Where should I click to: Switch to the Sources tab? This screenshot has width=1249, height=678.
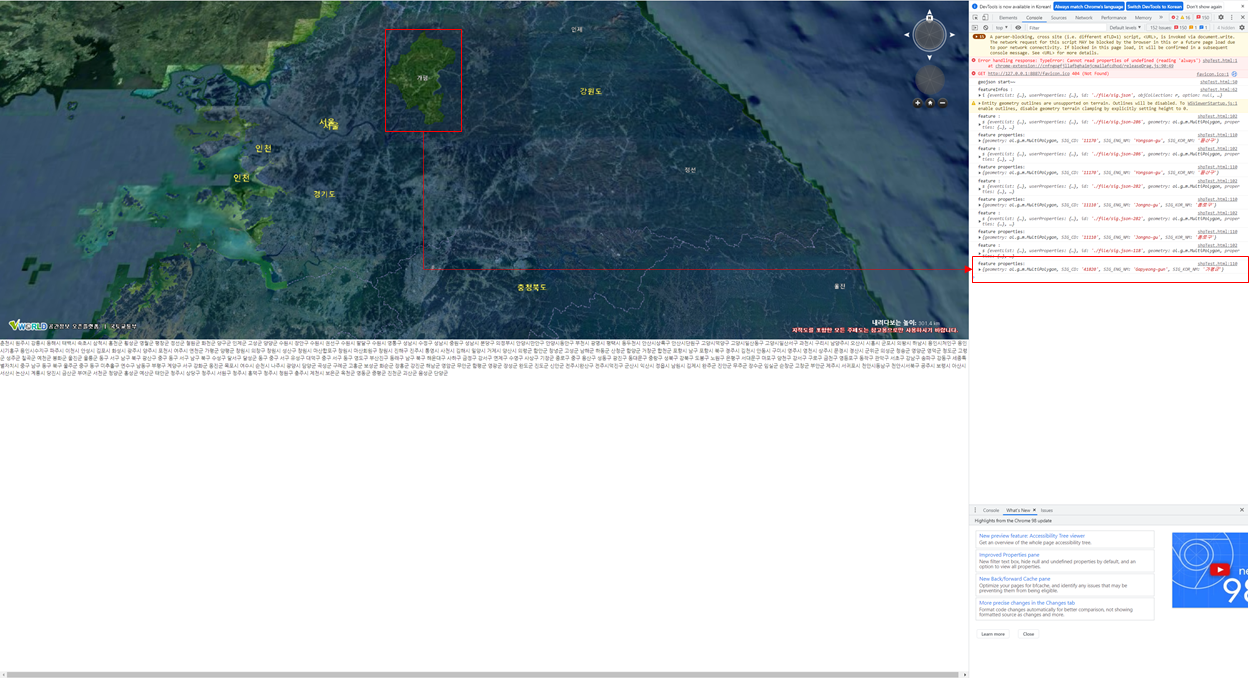coord(1059,17)
